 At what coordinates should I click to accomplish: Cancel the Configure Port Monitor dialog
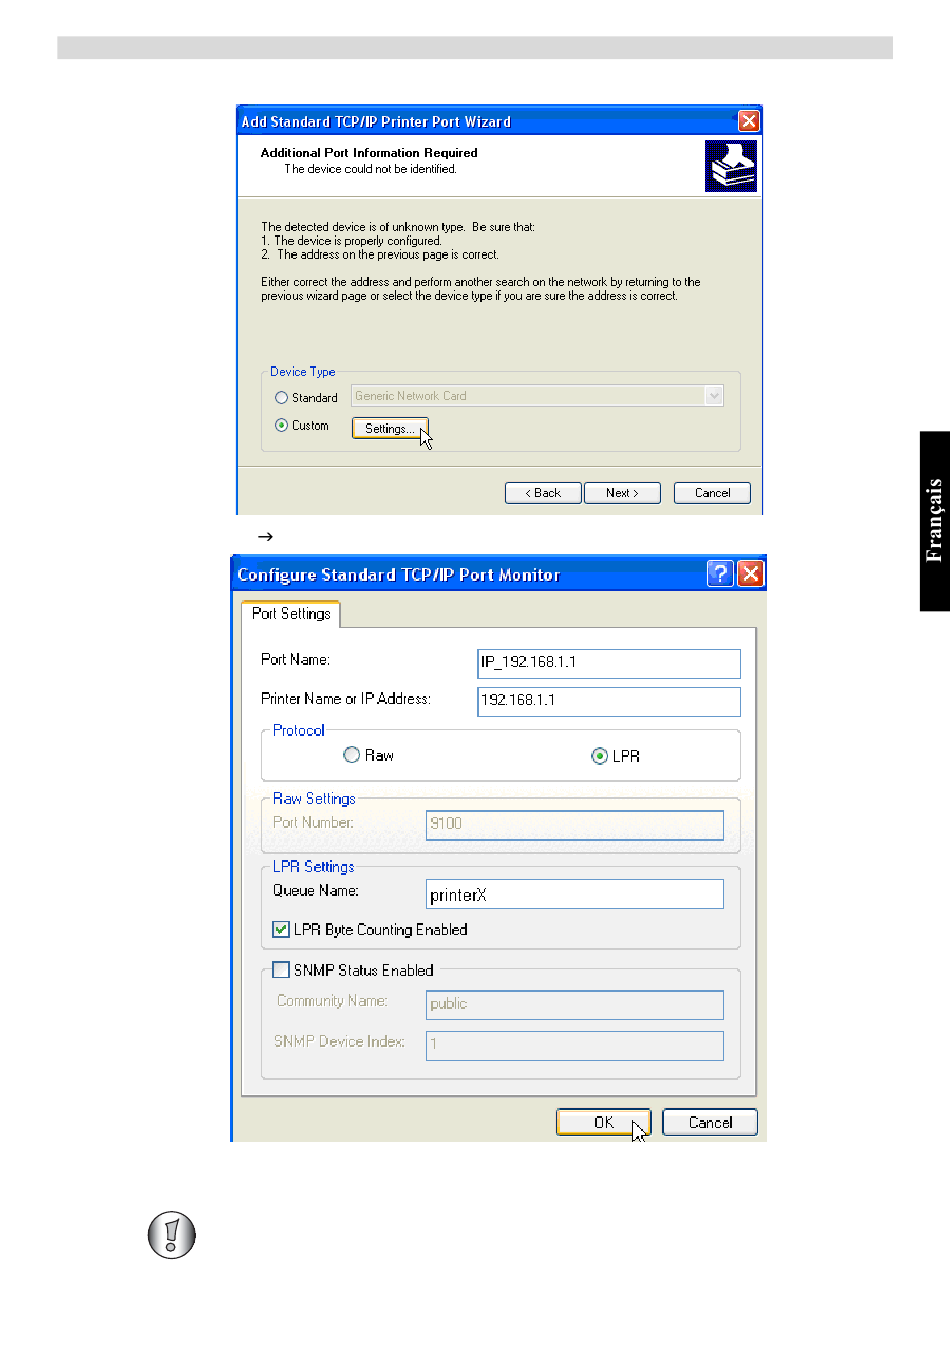[710, 1122]
